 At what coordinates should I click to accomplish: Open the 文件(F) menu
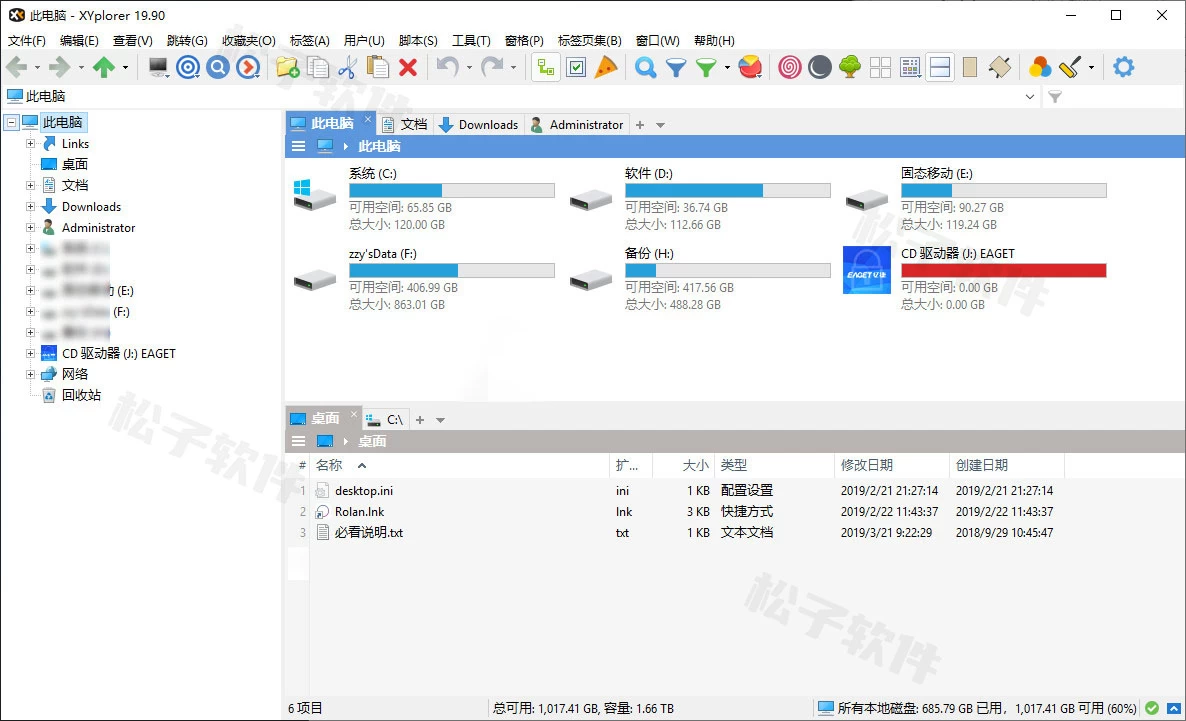pyautogui.click(x=26, y=40)
